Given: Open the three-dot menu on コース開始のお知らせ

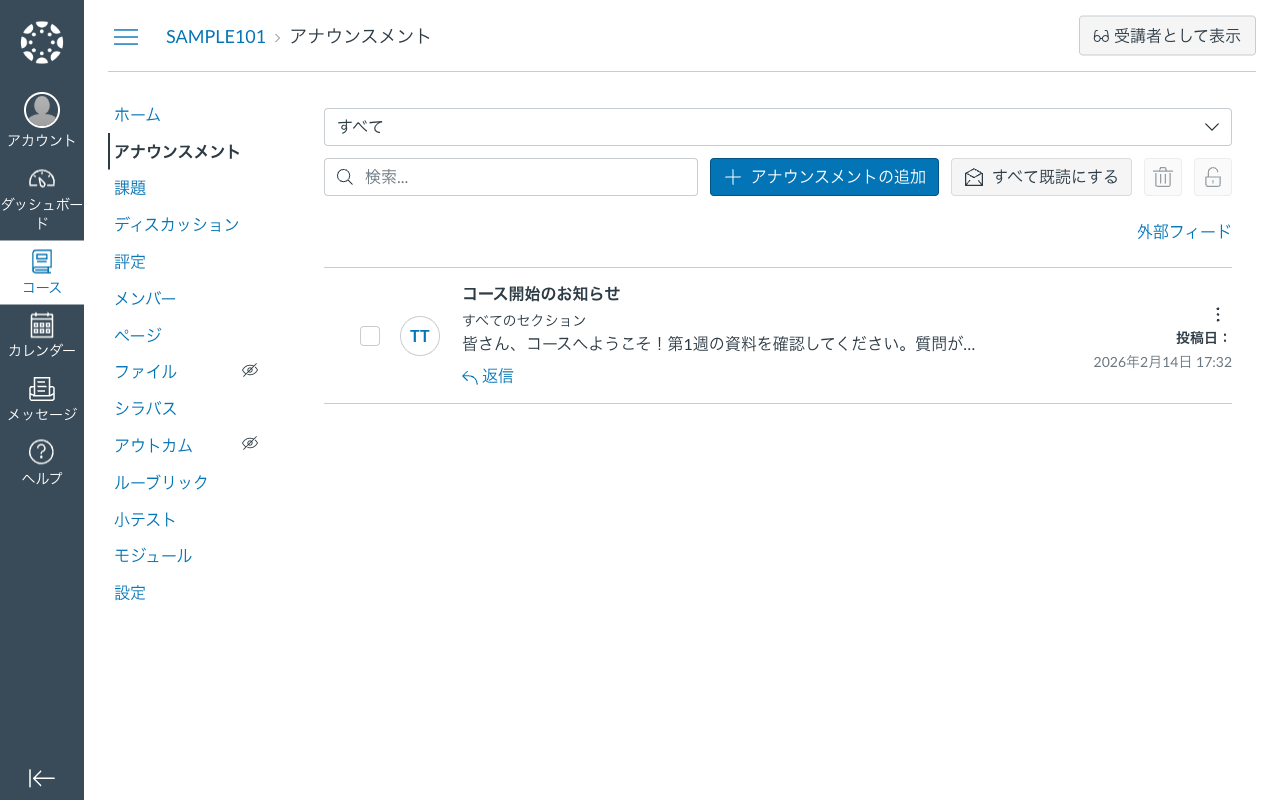Looking at the screenshot, I should pos(1218,314).
